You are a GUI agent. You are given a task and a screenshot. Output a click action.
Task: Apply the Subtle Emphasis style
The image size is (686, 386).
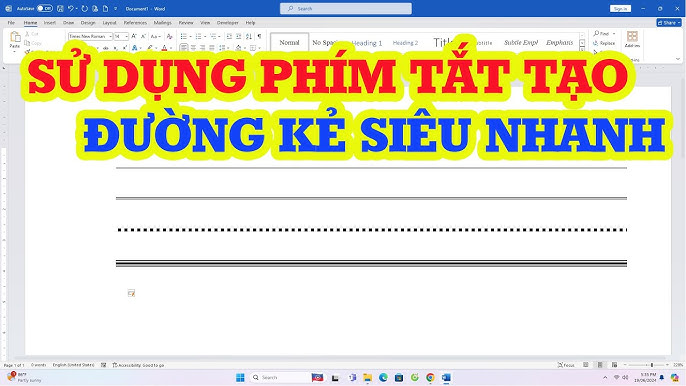521,42
